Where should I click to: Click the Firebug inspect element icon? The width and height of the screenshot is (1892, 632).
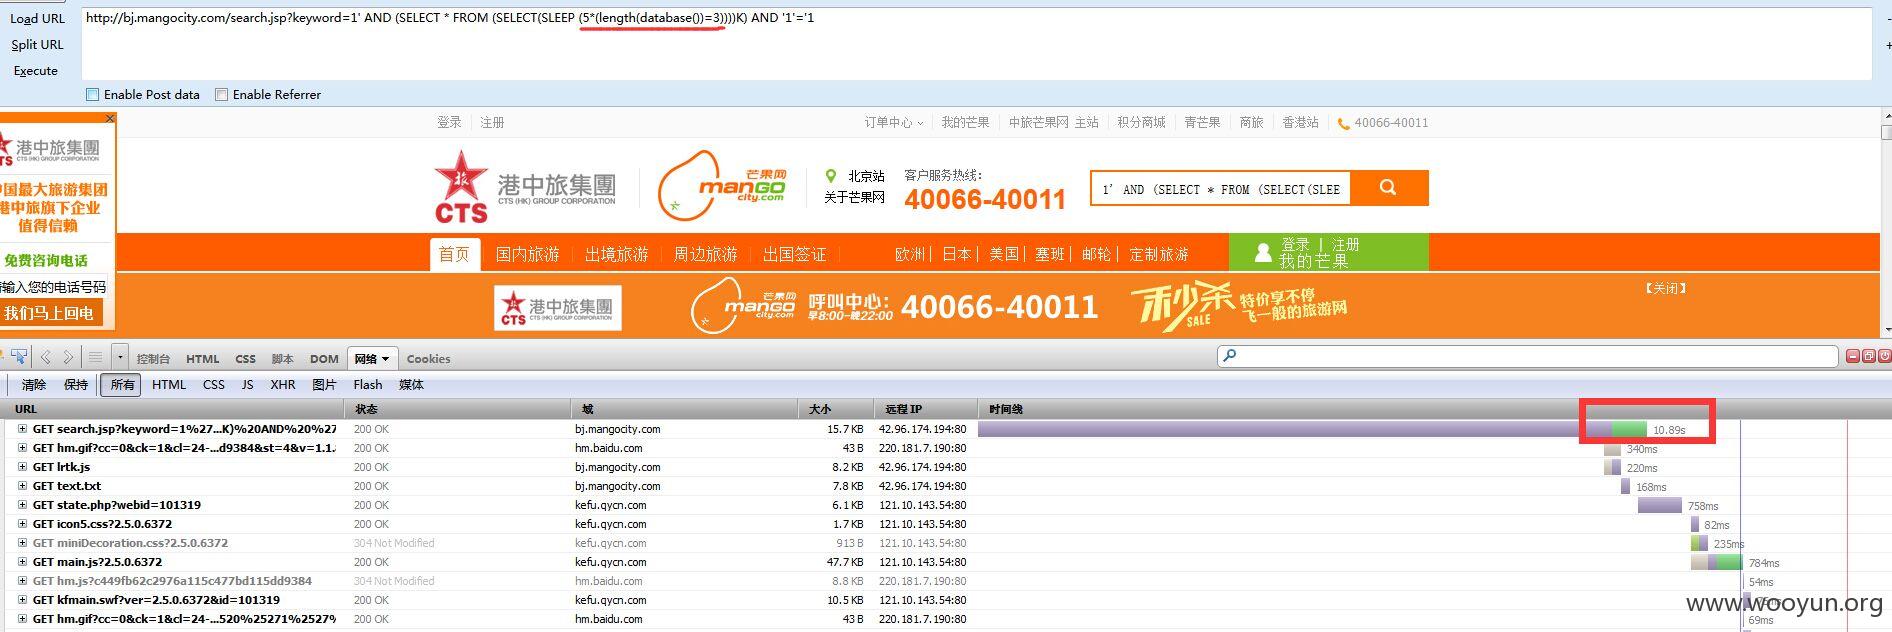pyautogui.click(x=18, y=357)
